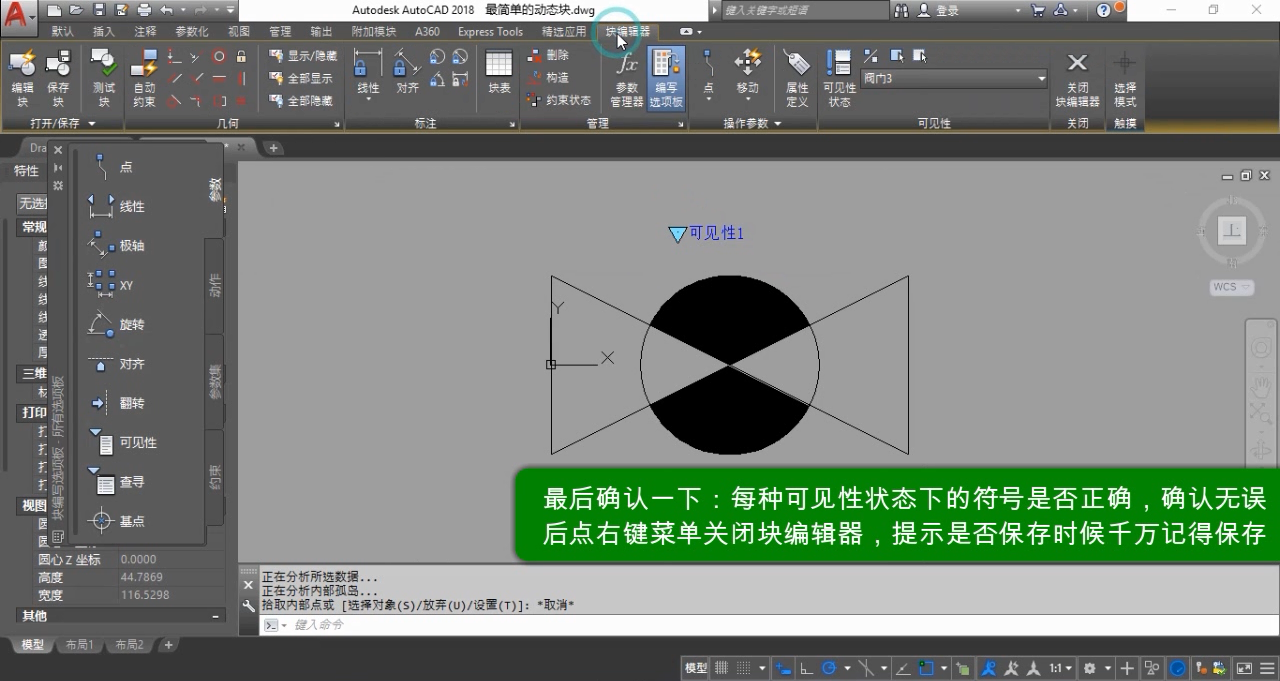Image resolution: width=1280 pixels, height=681 pixels.
Task: Toggle Authoring Palettes (编写选项板) button
Action: 666,78
